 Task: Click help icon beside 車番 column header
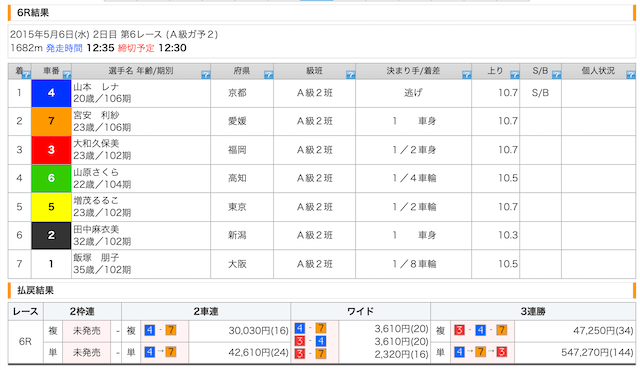coord(67,75)
